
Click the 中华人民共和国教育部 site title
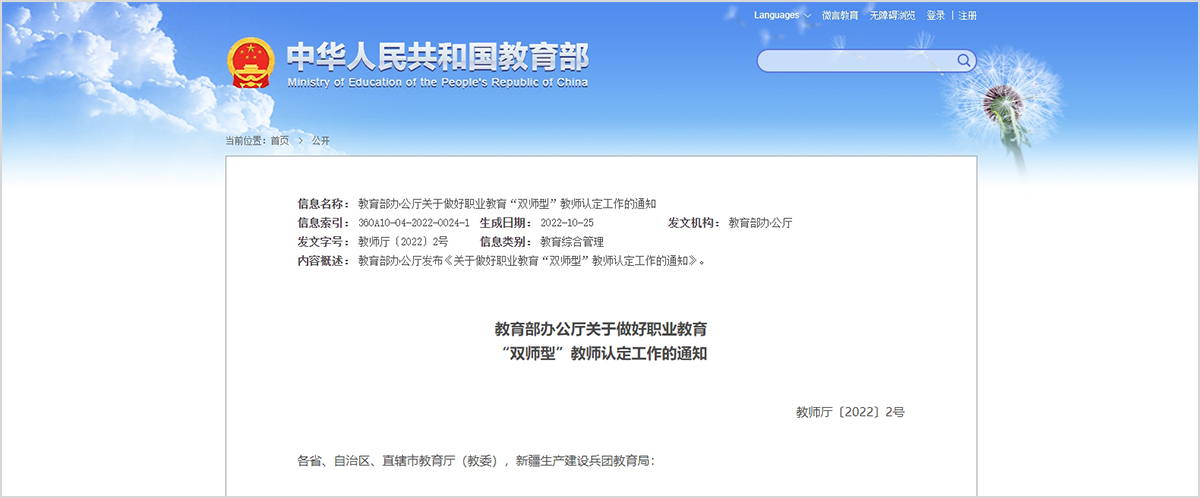click(438, 55)
